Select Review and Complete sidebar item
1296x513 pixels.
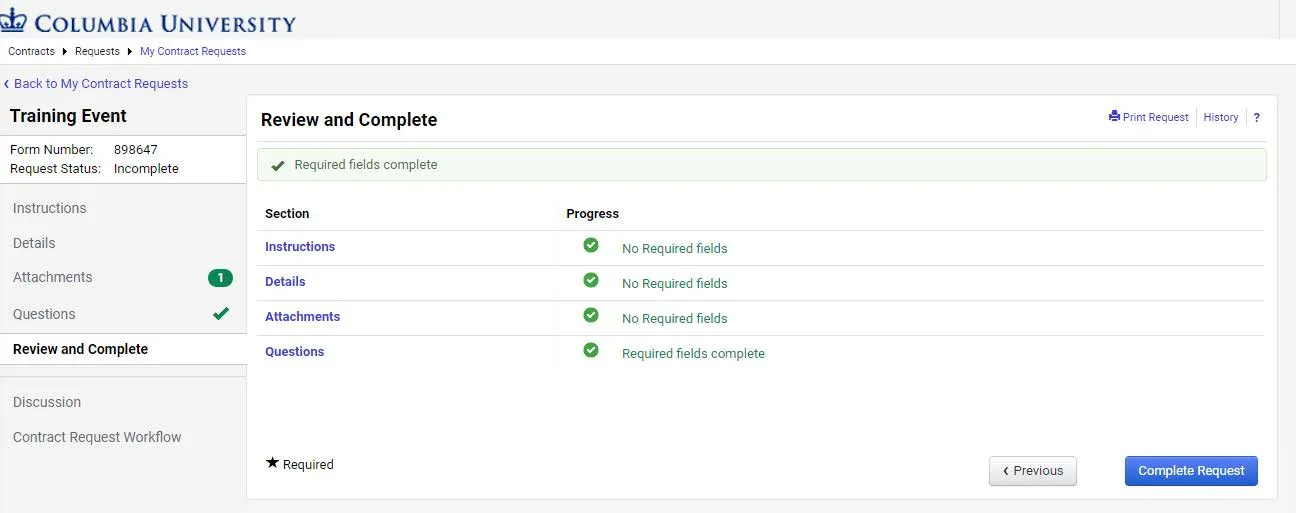pos(80,349)
